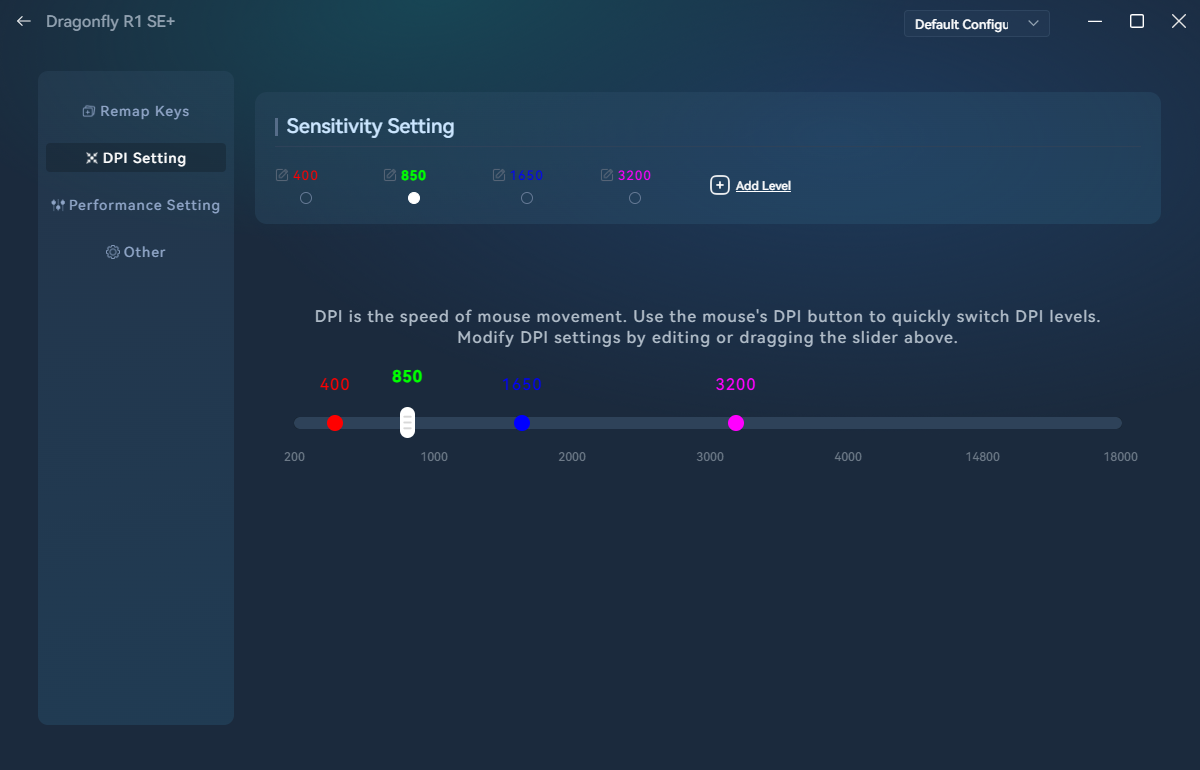Go back using the arrow icon
This screenshot has width=1200, height=770.
[24, 21]
